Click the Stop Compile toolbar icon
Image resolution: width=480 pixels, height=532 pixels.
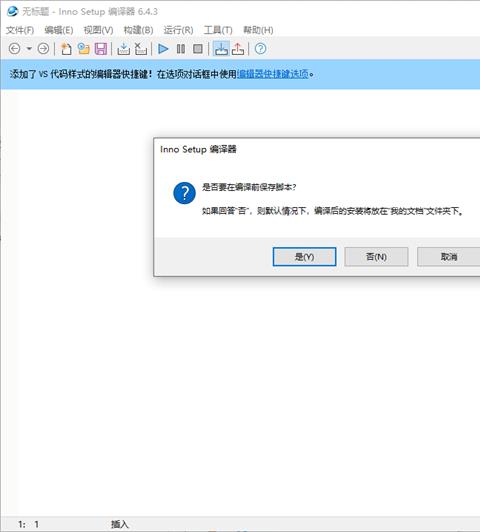pyautogui.click(x=140, y=49)
